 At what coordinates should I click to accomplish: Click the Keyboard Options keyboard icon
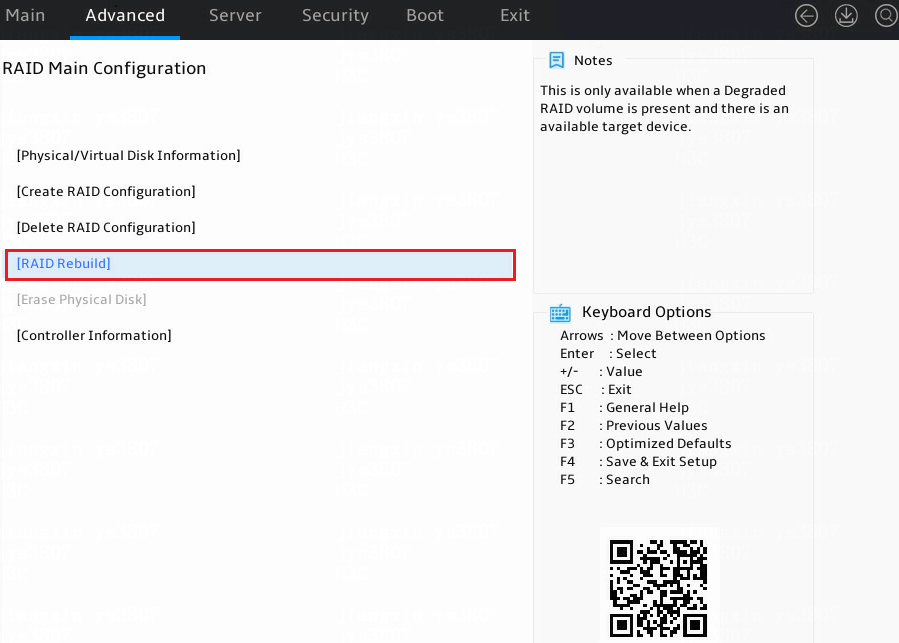(560, 313)
